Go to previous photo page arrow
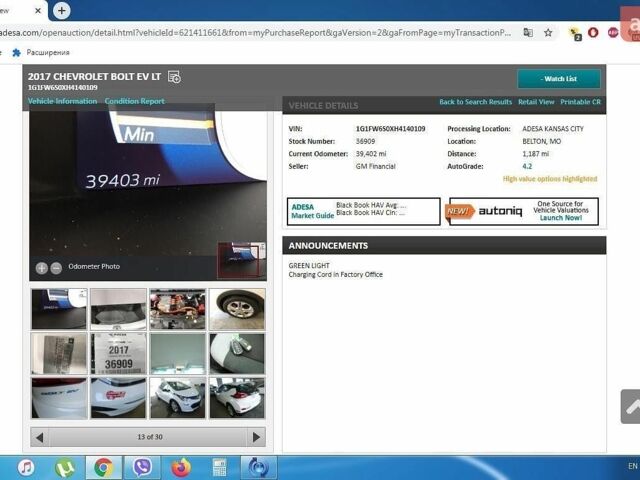This screenshot has width=640, height=480. (x=40, y=438)
